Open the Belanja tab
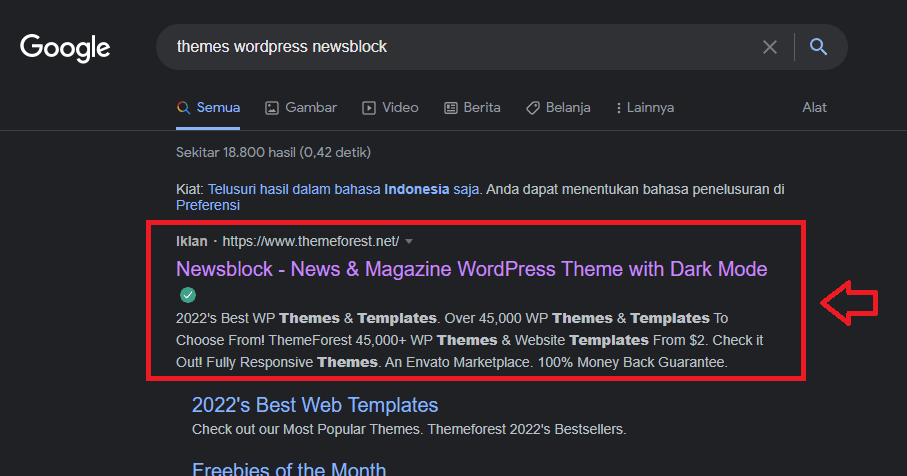This screenshot has width=907, height=476. [x=558, y=108]
